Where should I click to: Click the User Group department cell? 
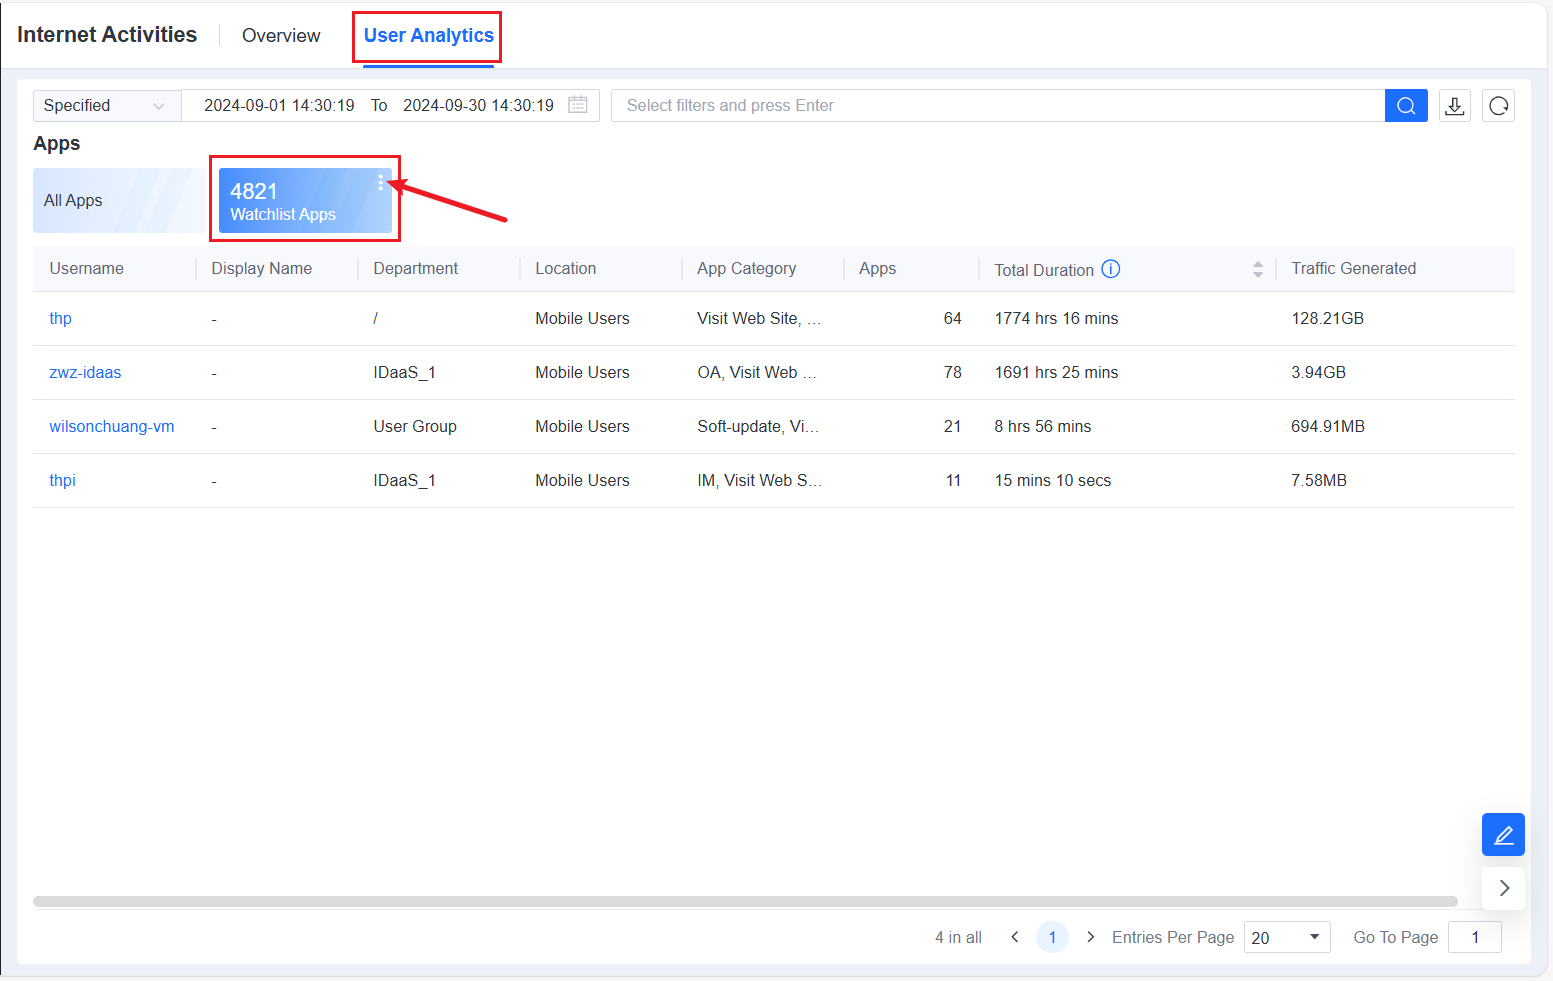coord(415,426)
